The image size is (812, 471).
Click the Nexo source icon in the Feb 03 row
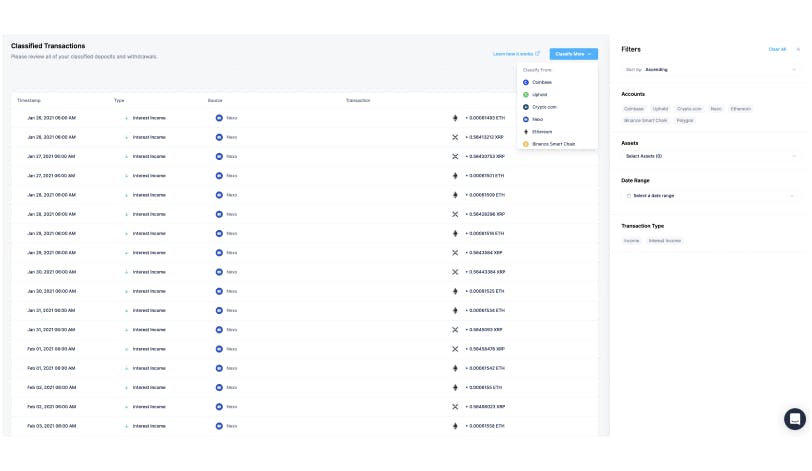(x=219, y=426)
